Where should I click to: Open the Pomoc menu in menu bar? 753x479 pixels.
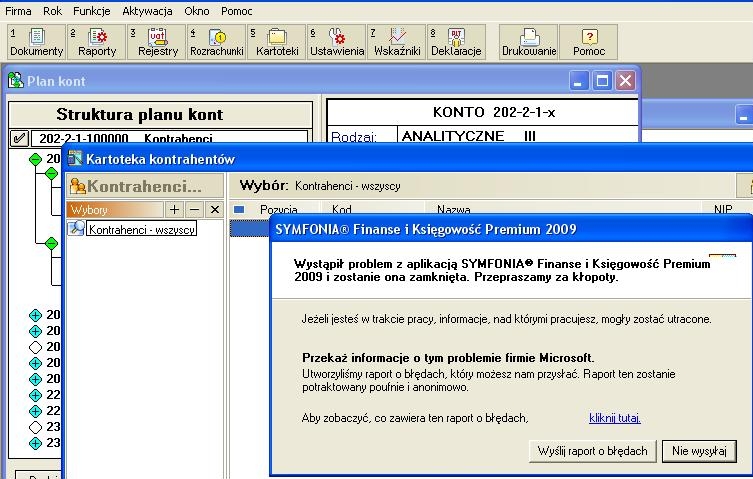(x=236, y=11)
